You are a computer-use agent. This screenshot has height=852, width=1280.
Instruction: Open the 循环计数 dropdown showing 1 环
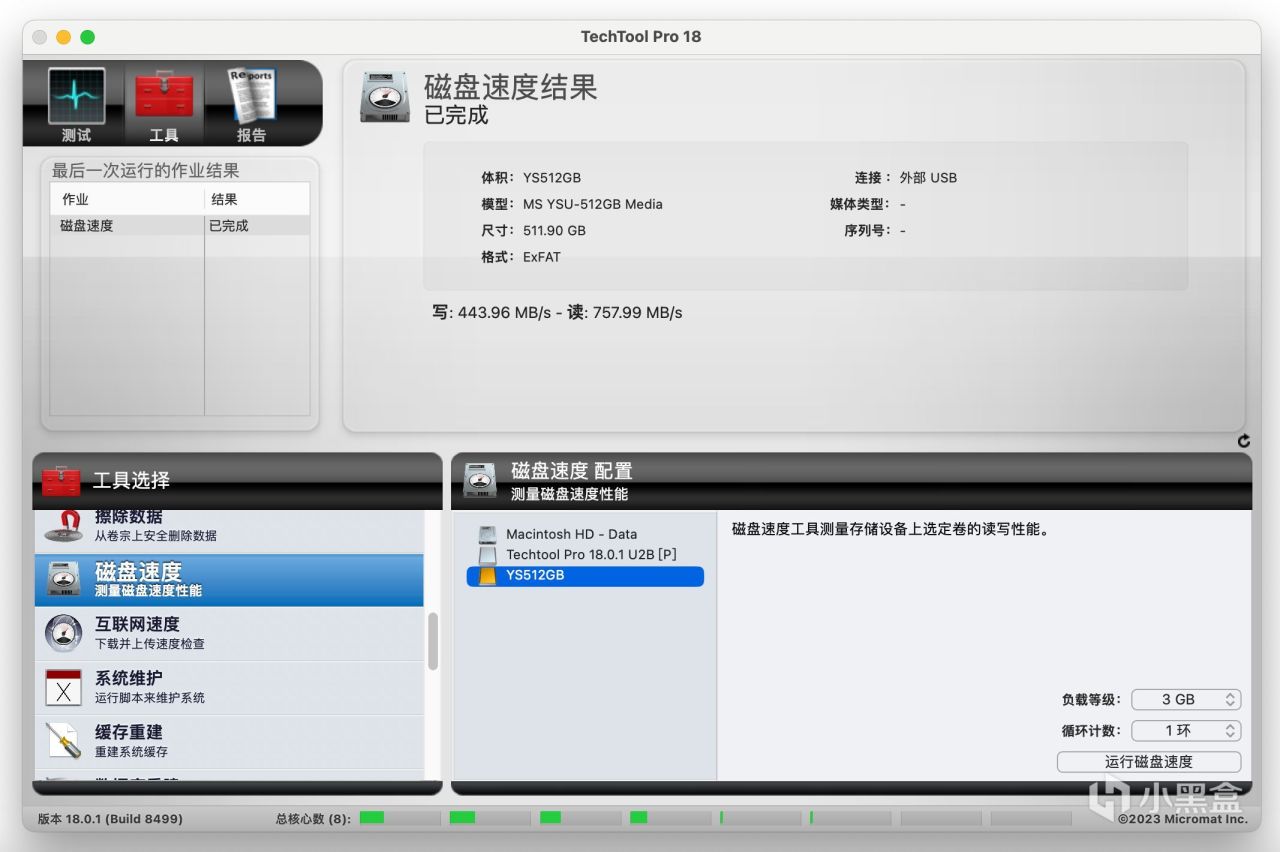pyautogui.click(x=1186, y=731)
